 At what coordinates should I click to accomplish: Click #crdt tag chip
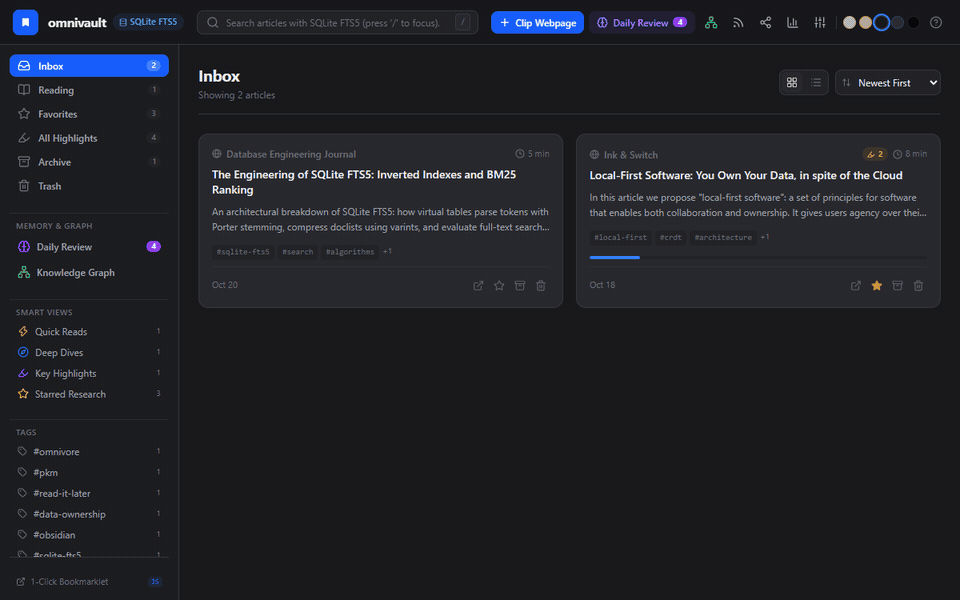pos(670,238)
